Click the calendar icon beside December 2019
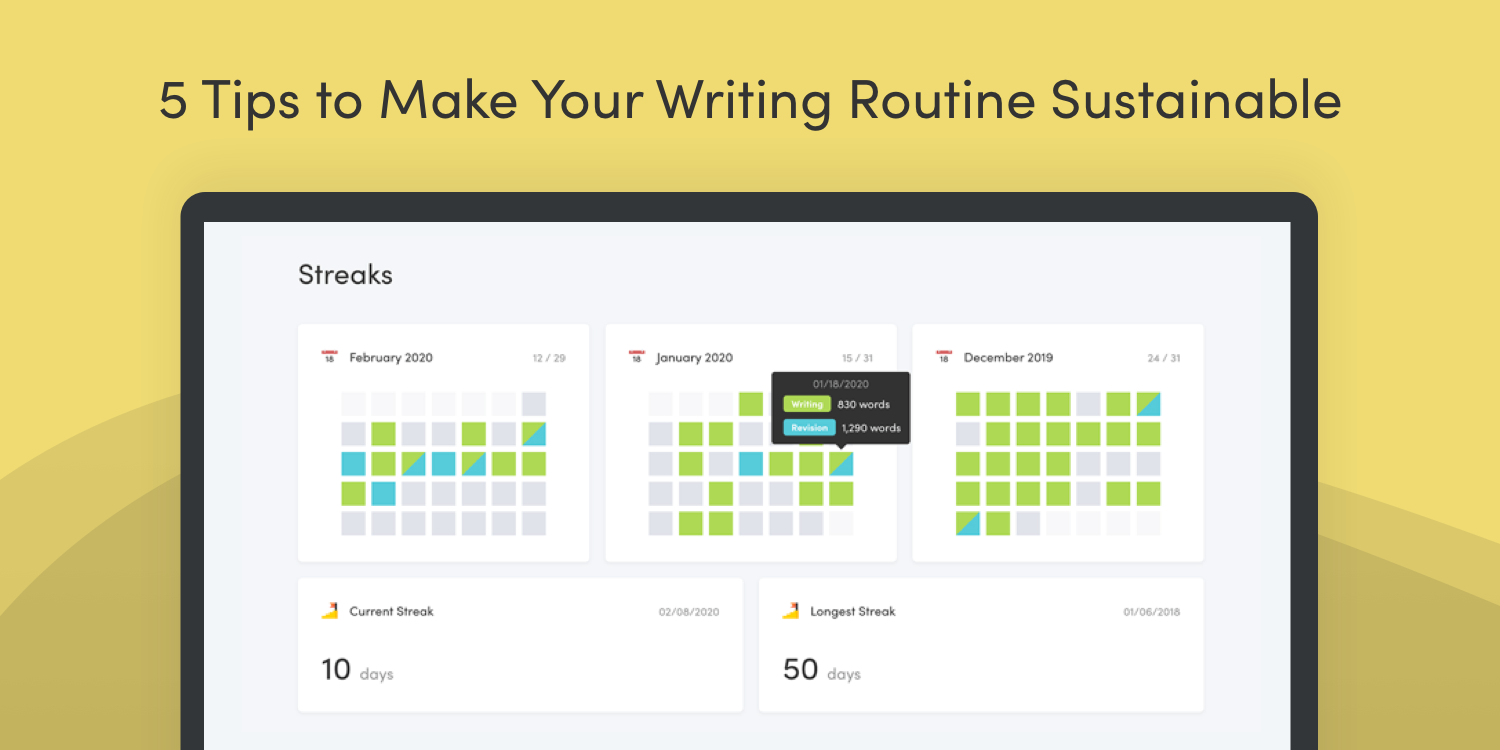Screen dimensions: 1500x750 coord(943,357)
